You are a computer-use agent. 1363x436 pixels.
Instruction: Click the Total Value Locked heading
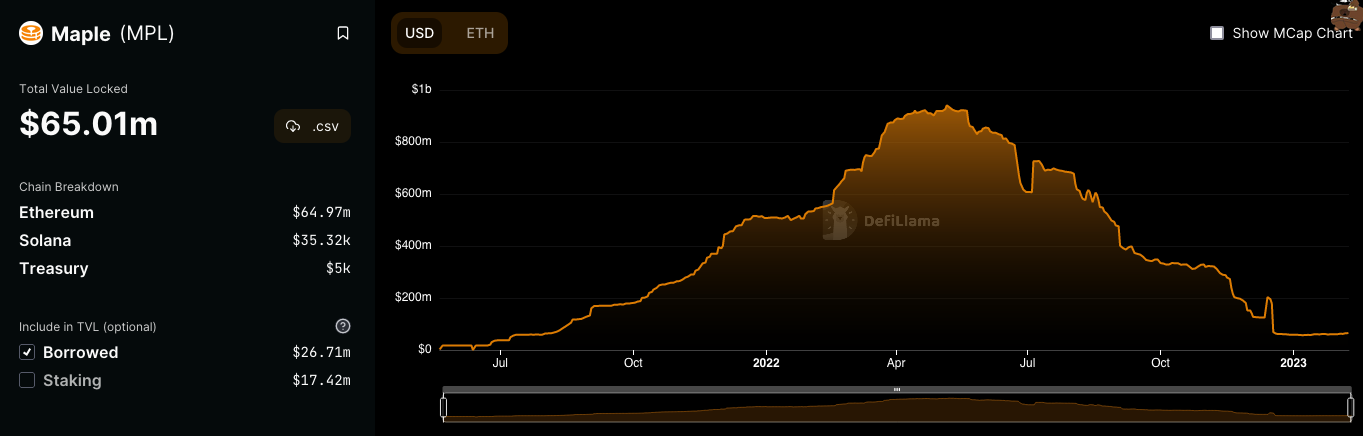73,88
